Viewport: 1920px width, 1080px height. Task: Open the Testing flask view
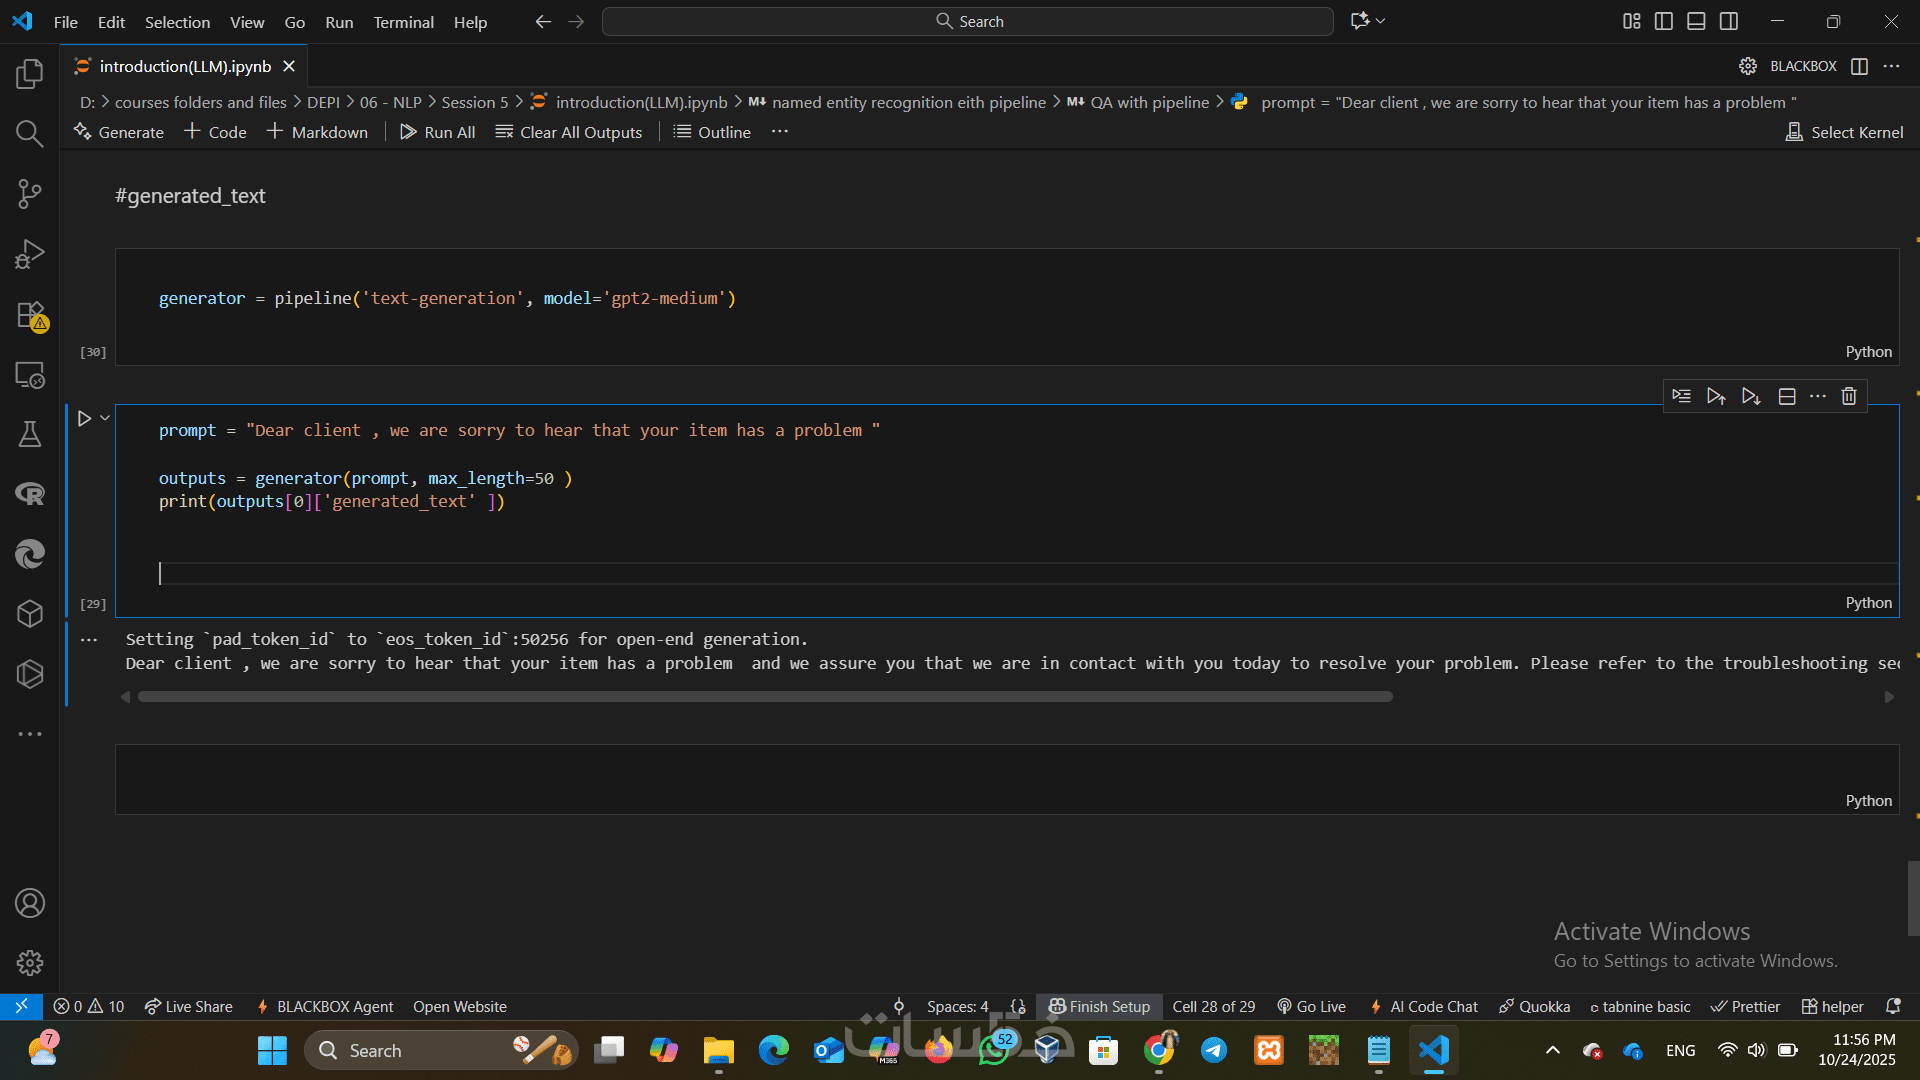(30, 434)
